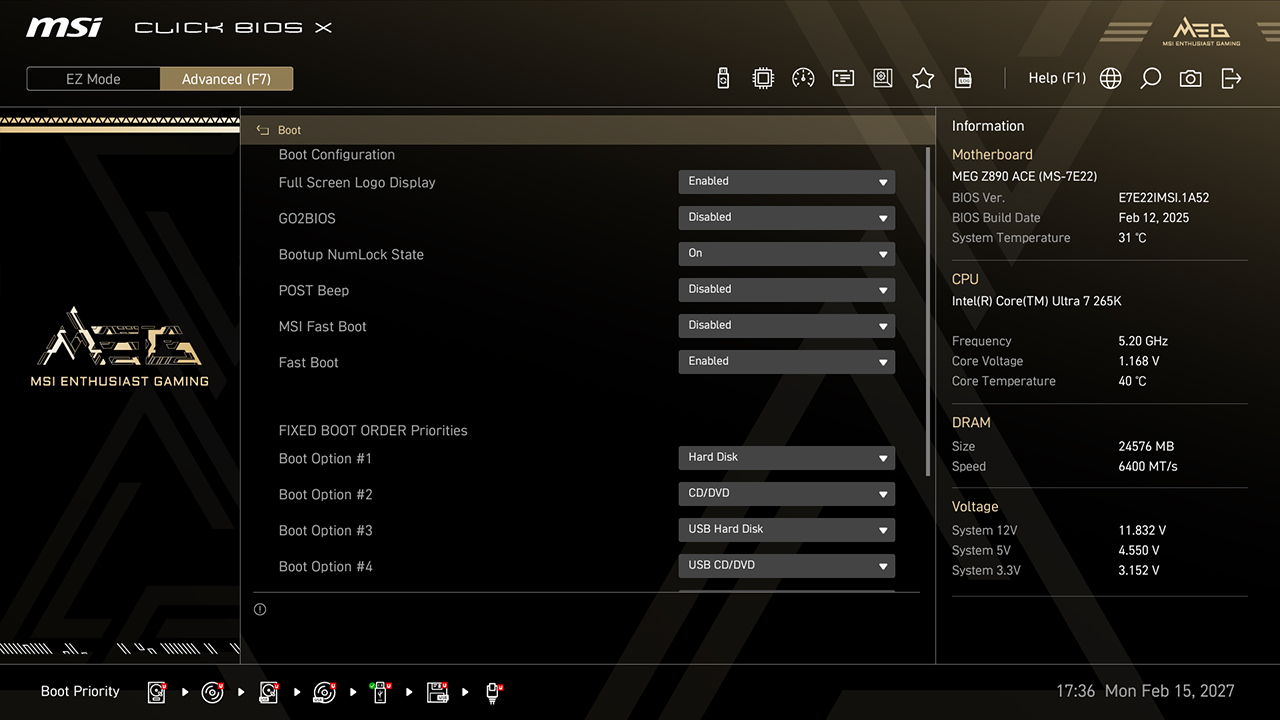Open the Full Screen Logo Display dropdown
The image size is (1280, 720).
pos(786,182)
